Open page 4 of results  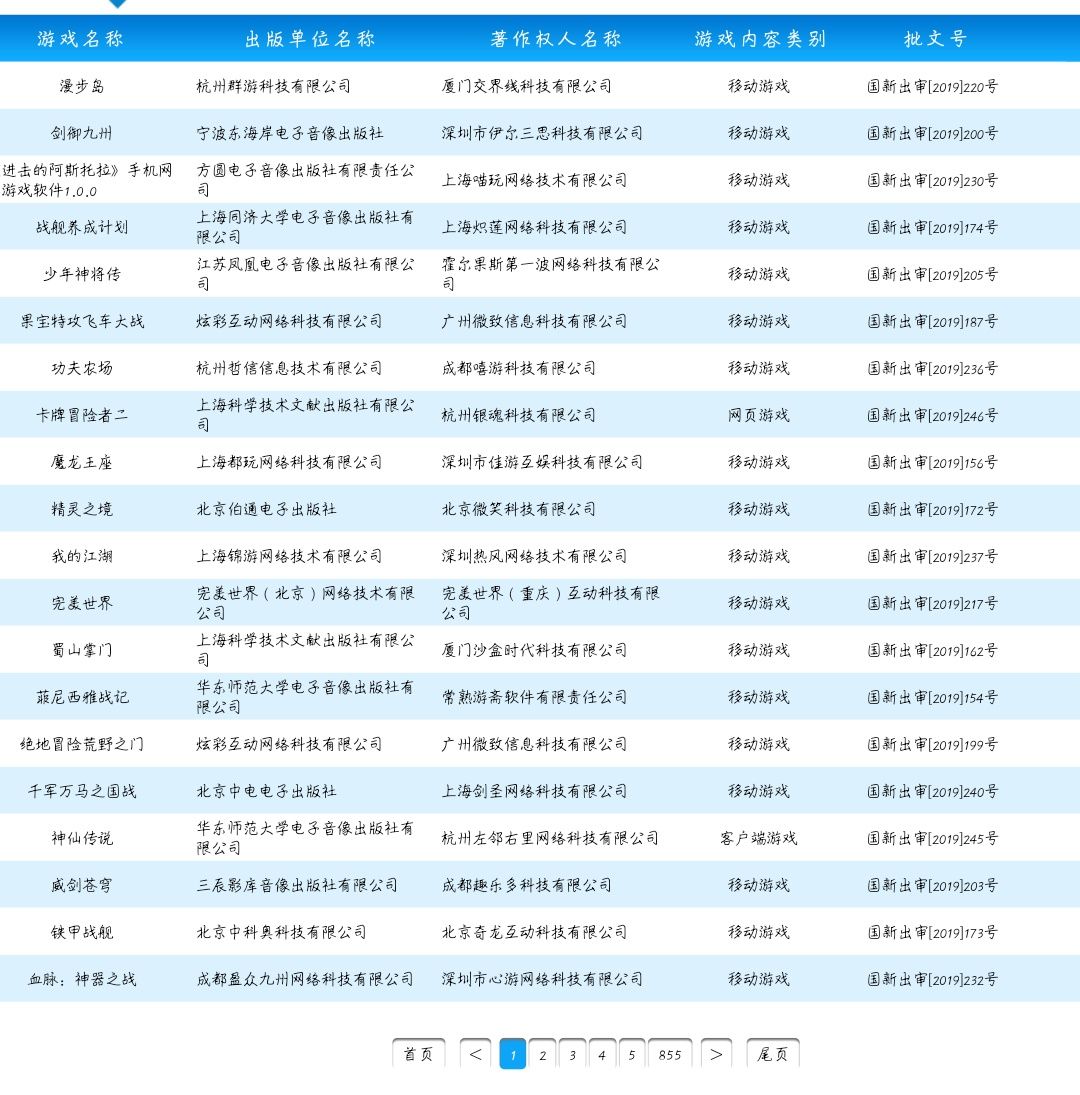click(602, 1054)
